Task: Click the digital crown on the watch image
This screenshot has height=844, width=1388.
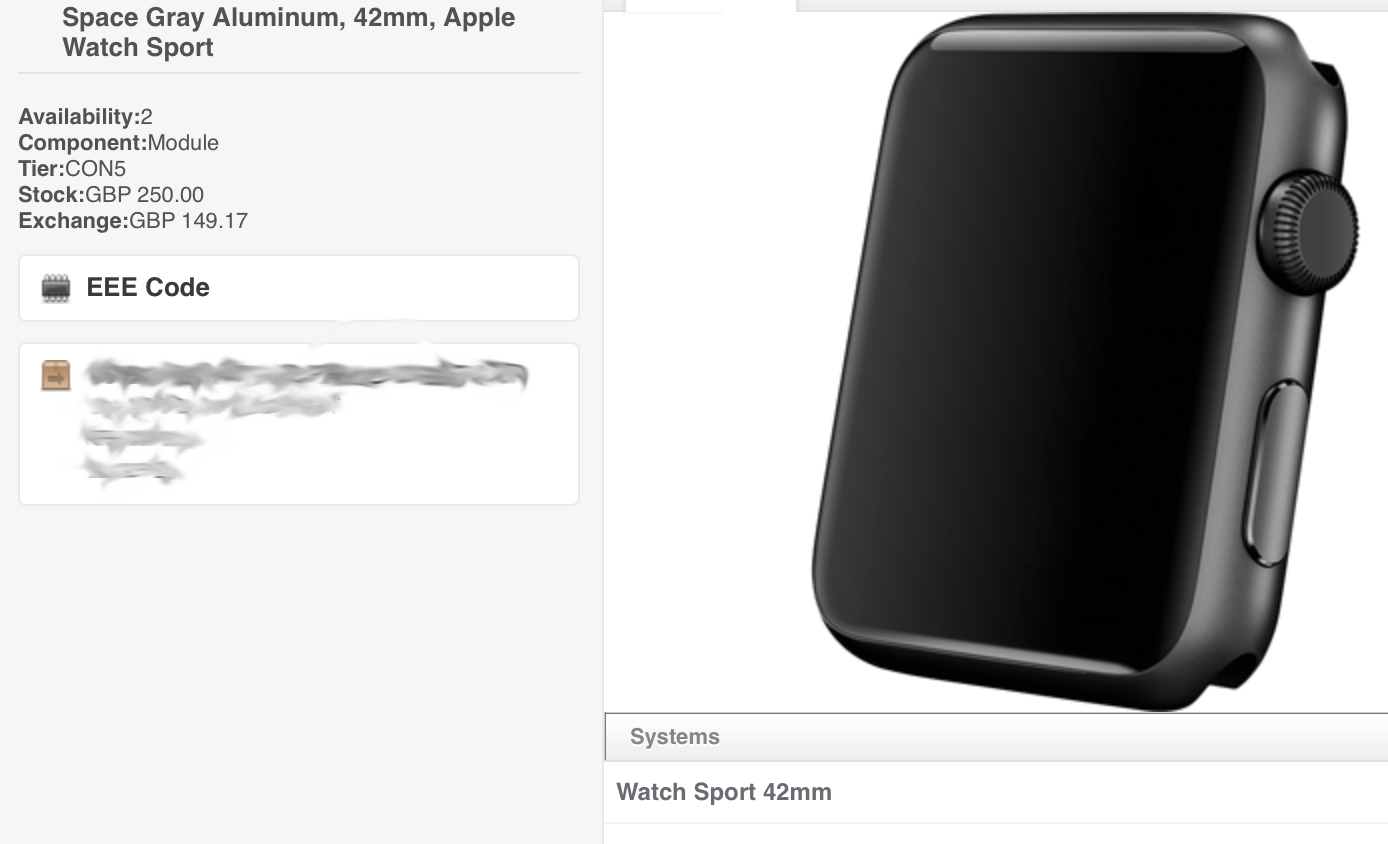Action: (x=1308, y=233)
